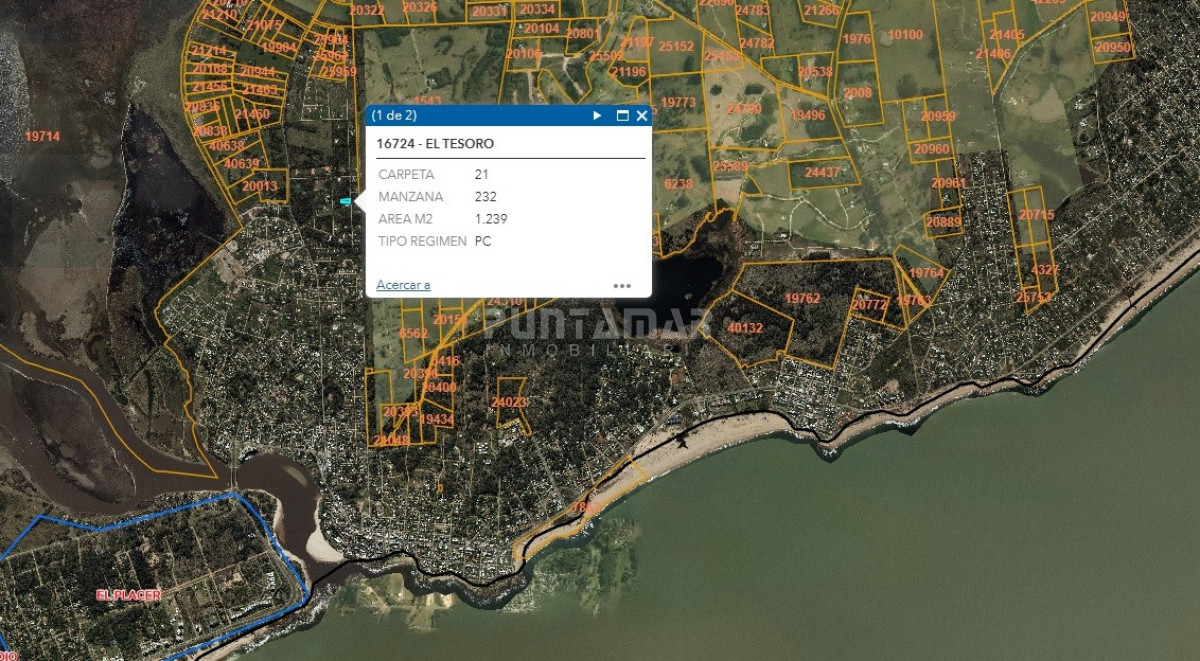Pick parcel number 19714

[x=43, y=136]
